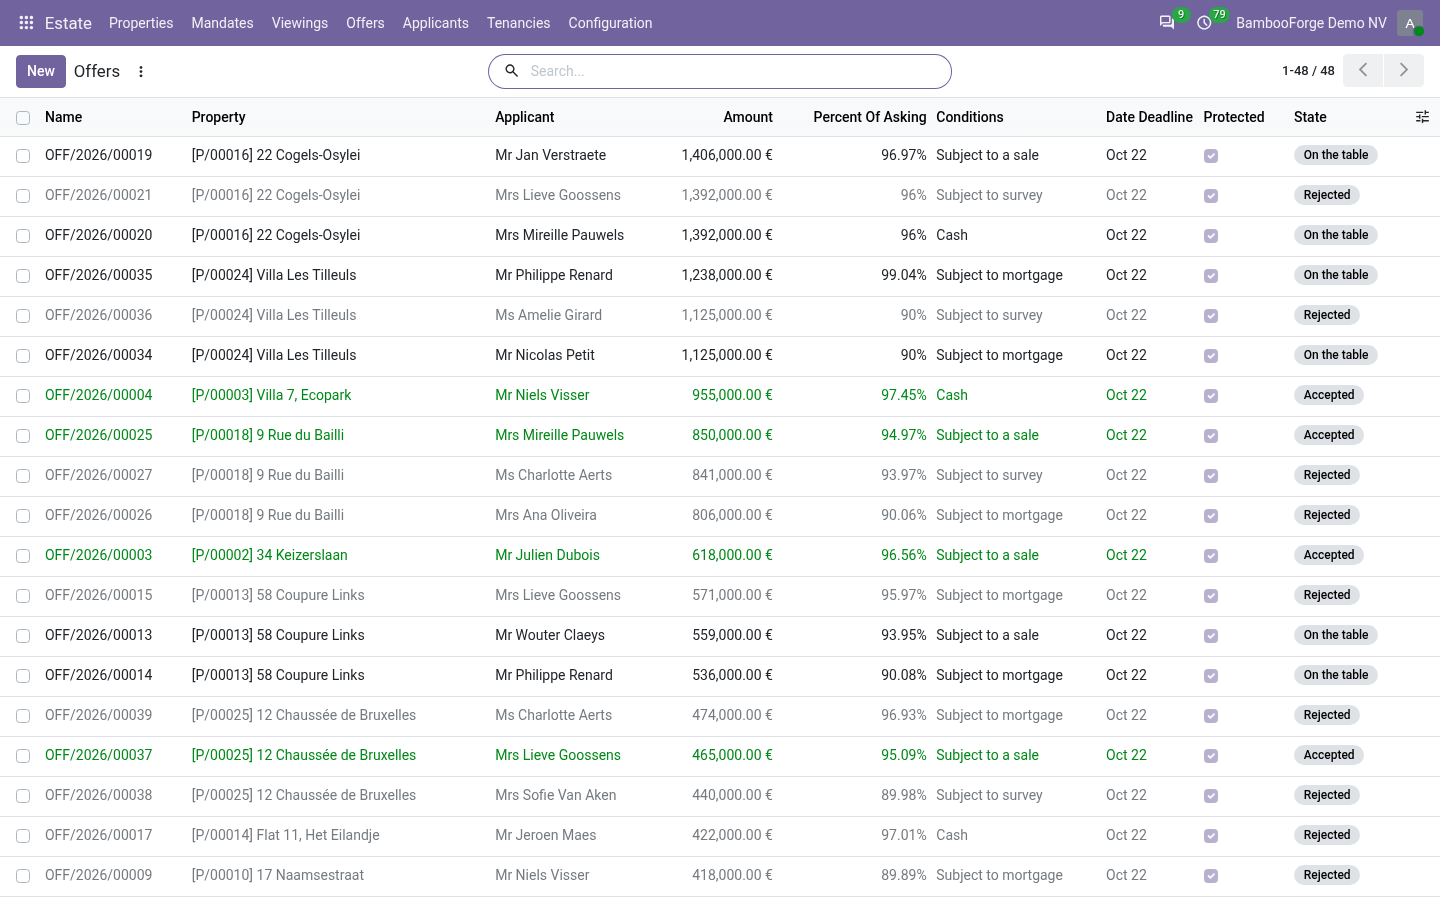The image size is (1440, 900).
Task: Sort by the Protected column header
Action: (1234, 117)
